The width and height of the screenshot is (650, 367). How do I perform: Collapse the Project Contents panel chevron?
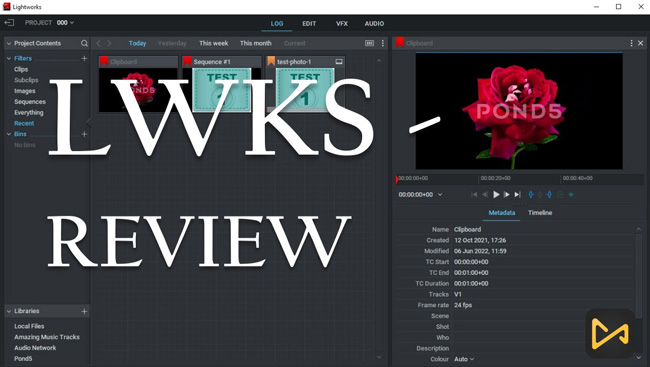point(9,43)
